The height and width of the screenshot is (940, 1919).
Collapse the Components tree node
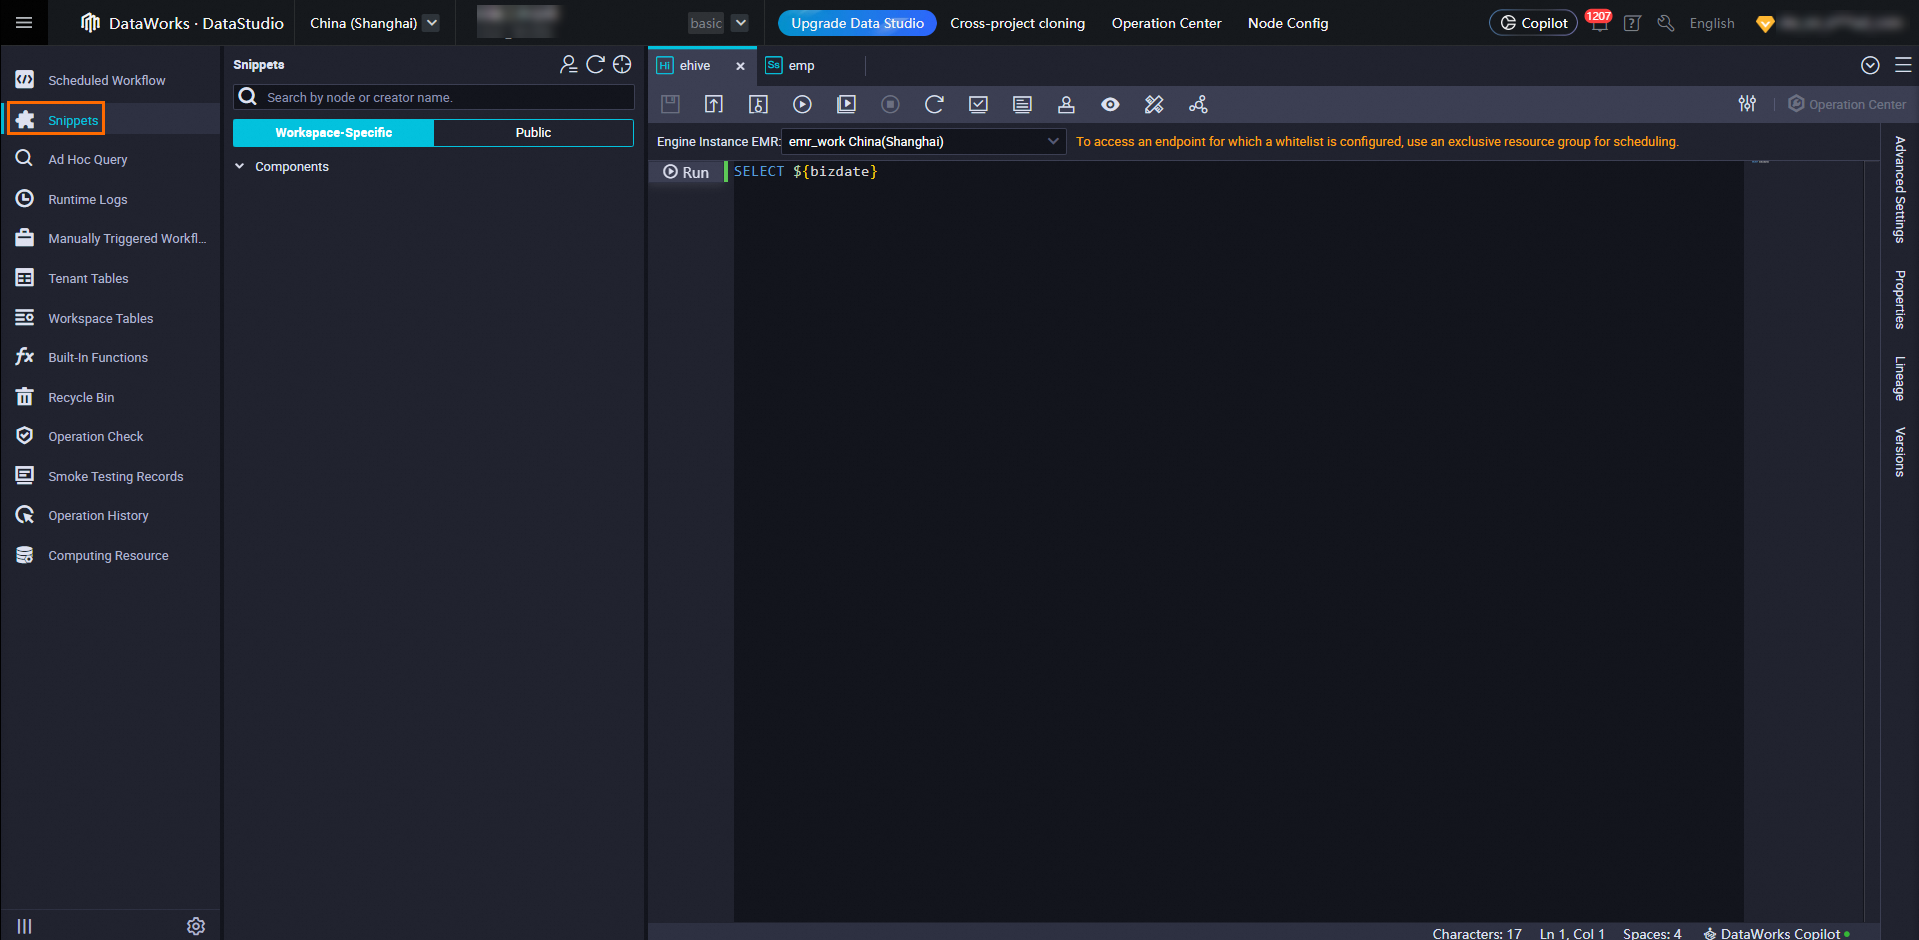point(240,167)
